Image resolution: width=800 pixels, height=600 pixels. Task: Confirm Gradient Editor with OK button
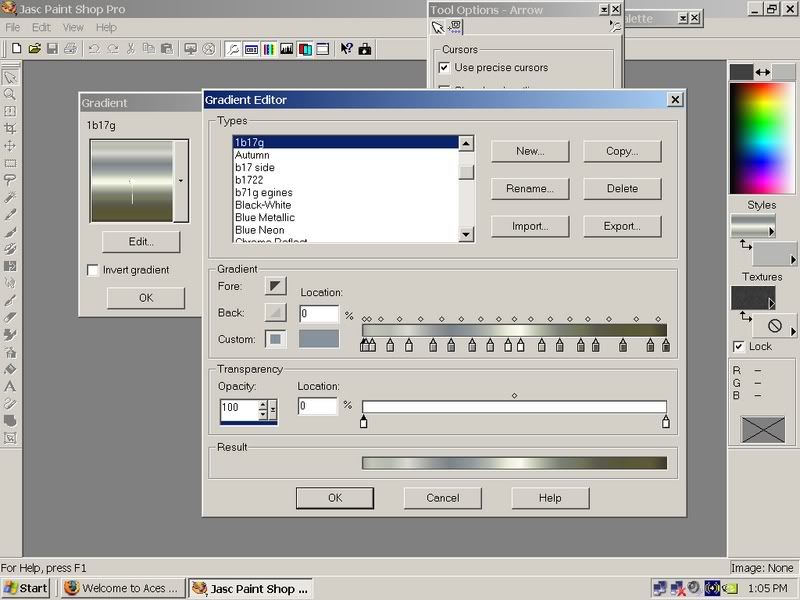pyautogui.click(x=335, y=498)
